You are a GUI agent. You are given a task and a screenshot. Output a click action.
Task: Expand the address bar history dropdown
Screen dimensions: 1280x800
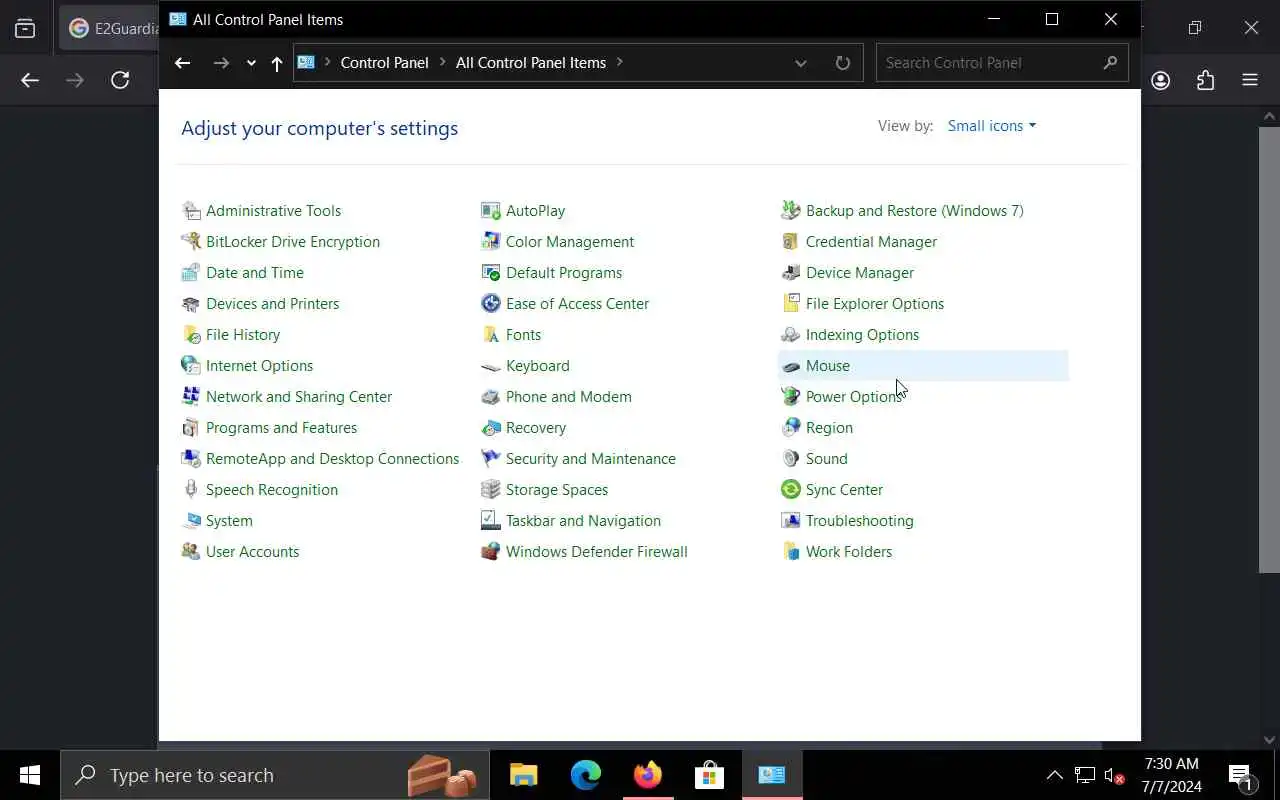tap(801, 63)
